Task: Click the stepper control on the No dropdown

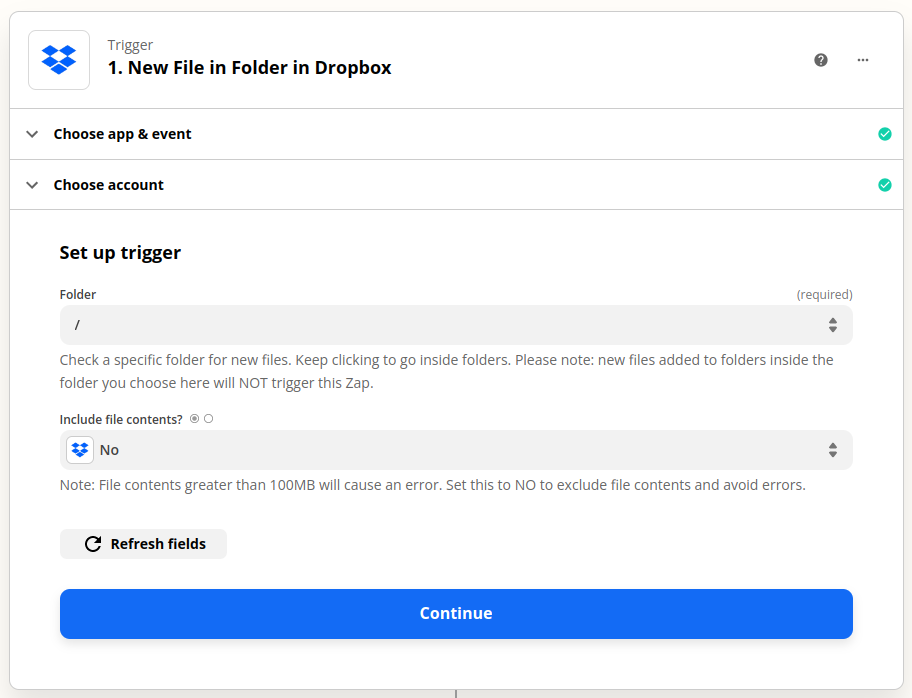Action: tap(833, 449)
